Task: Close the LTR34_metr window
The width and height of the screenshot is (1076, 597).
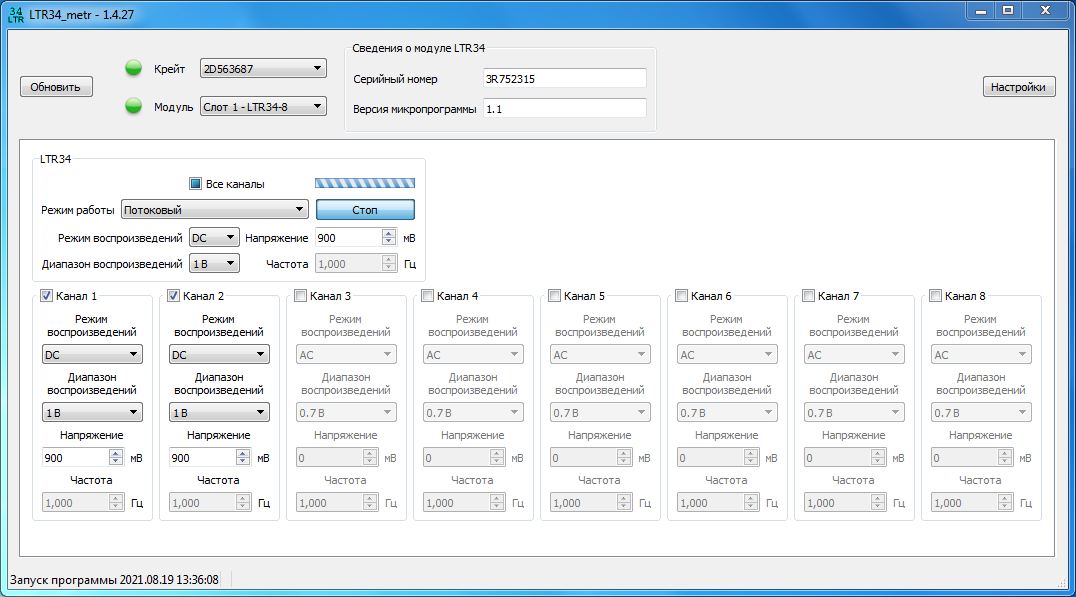Action: (x=1045, y=10)
